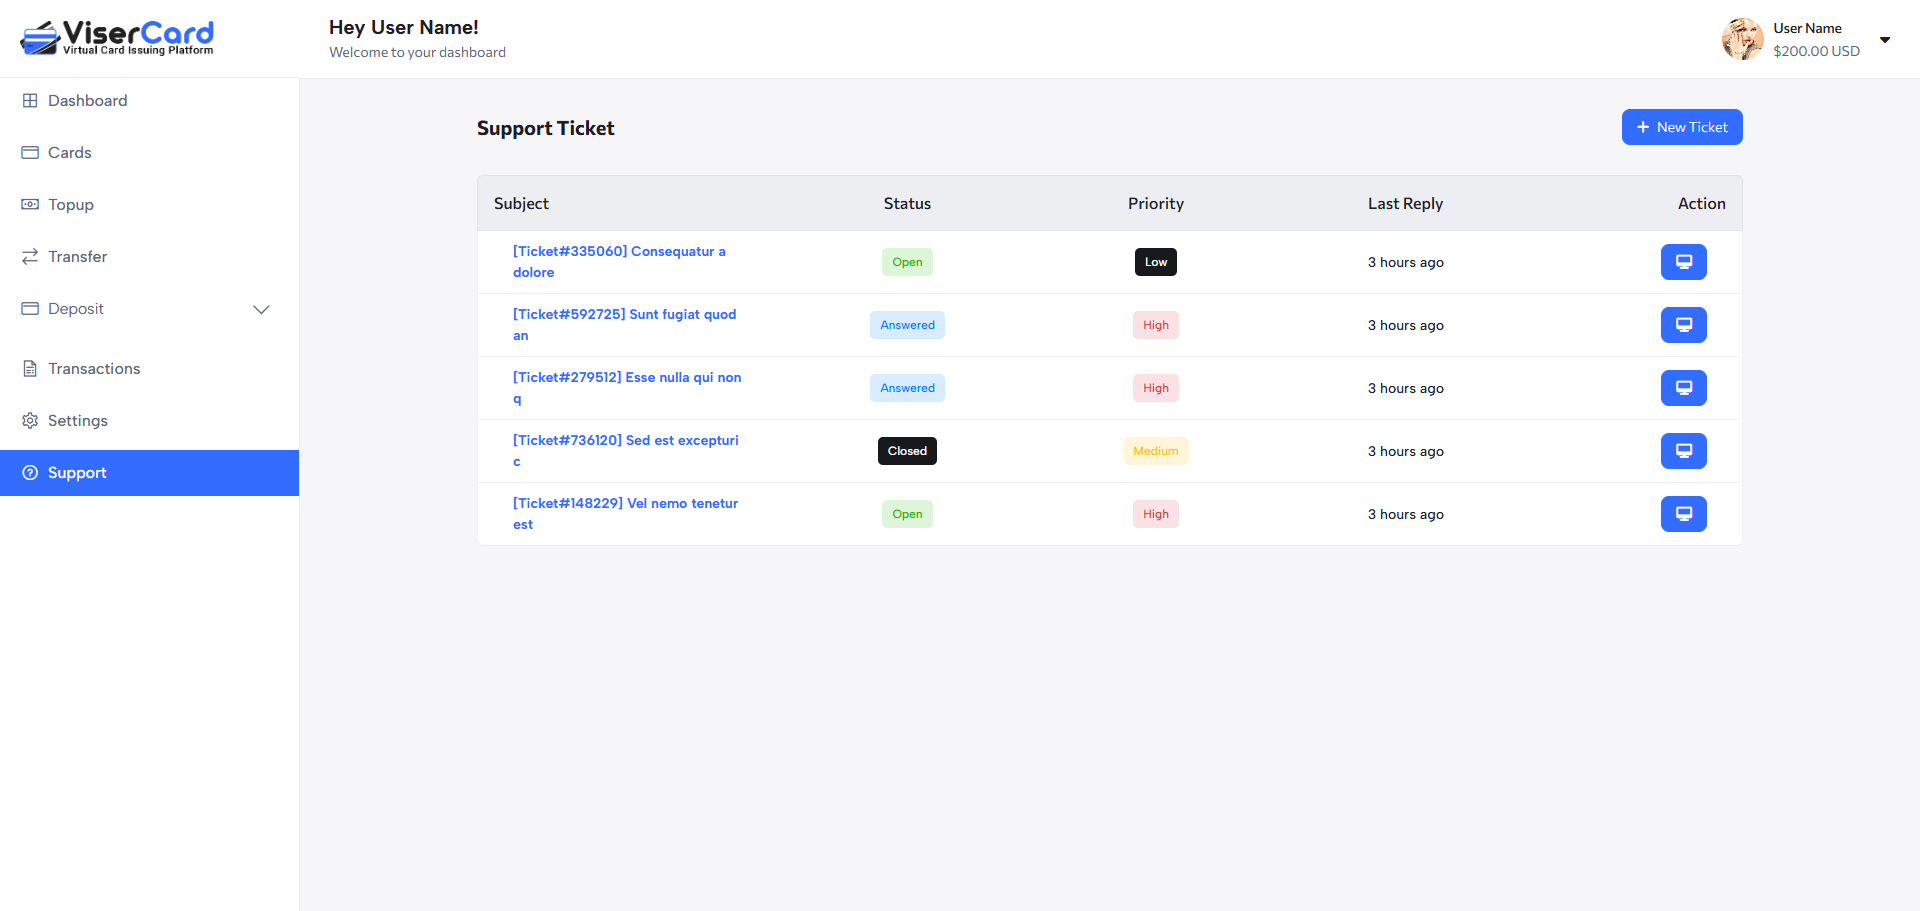Click the Settings gear icon
1920x911 pixels.
coord(30,421)
